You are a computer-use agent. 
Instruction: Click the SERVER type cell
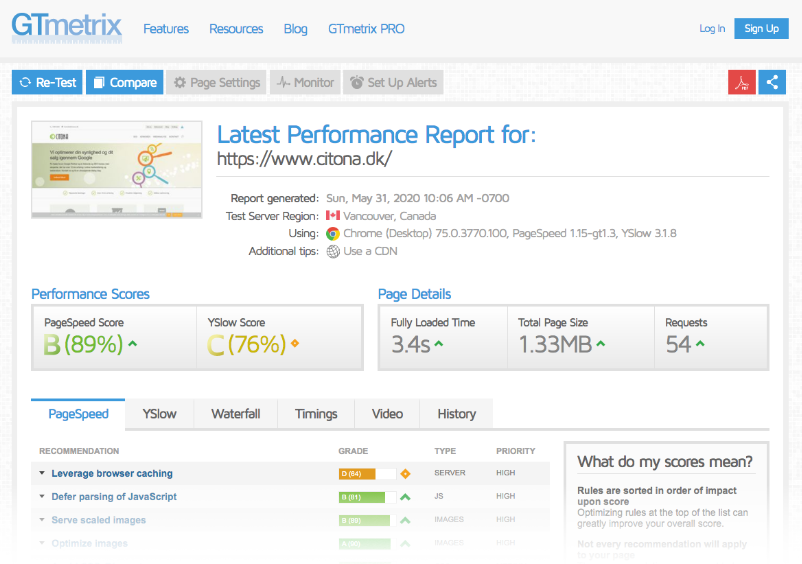450,473
